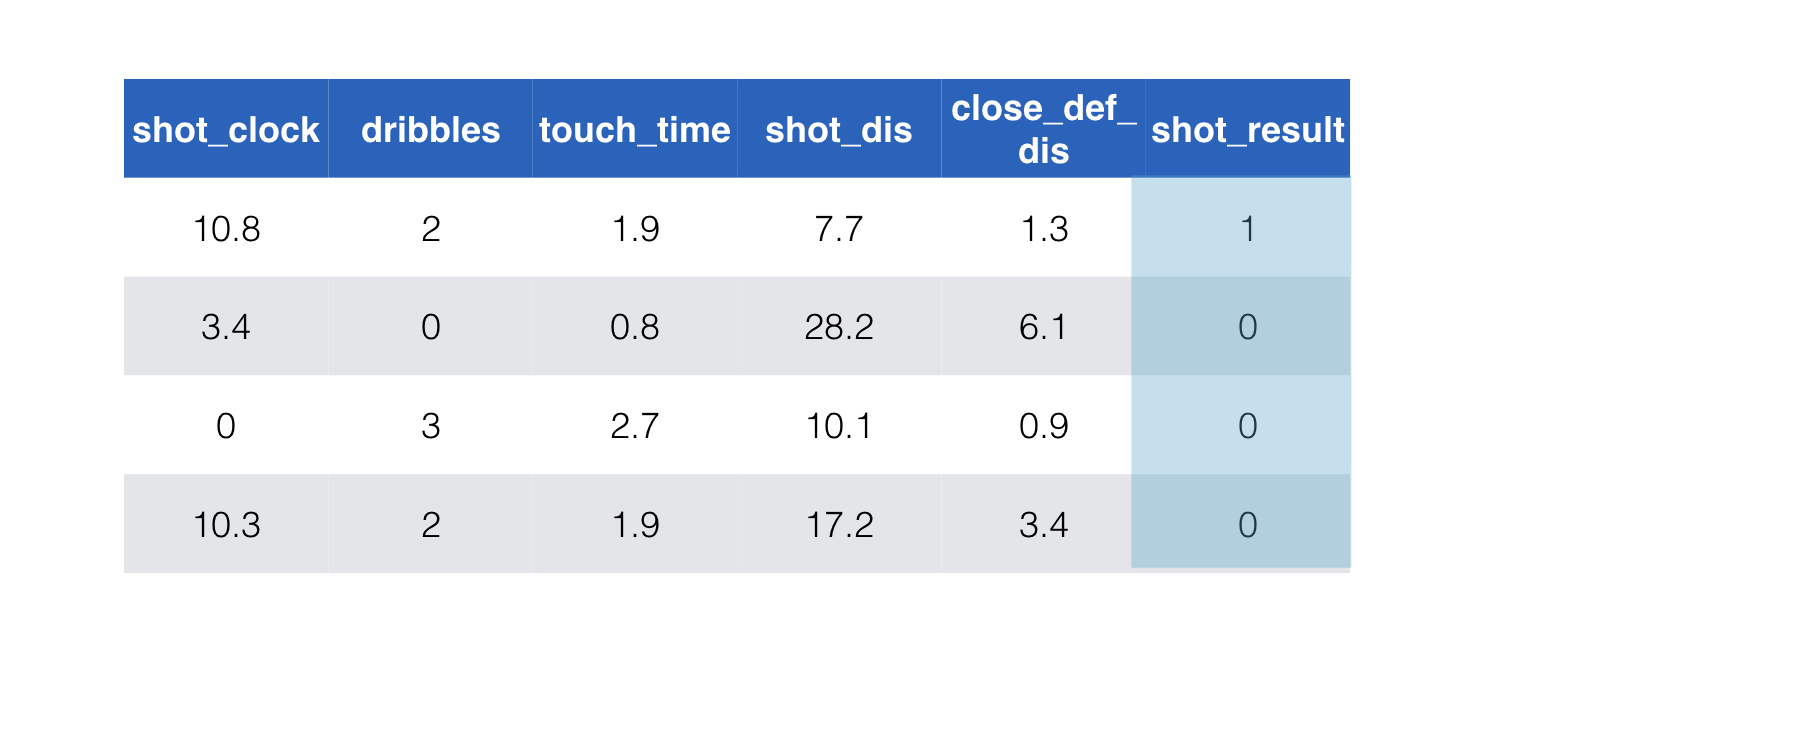Image resolution: width=1800 pixels, height=750 pixels.
Task: Select the shot_result cell containing 1
Action: click(x=1247, y=229)
